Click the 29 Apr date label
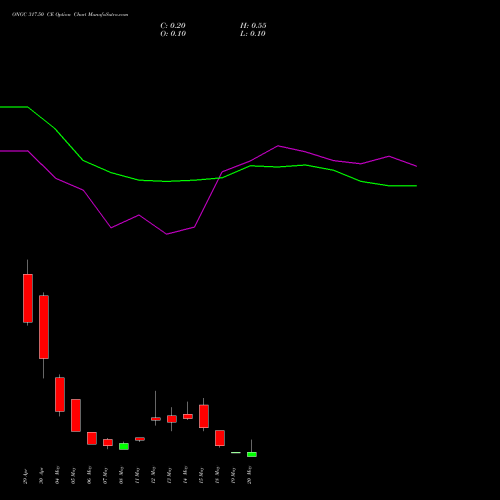 (26, 476)
